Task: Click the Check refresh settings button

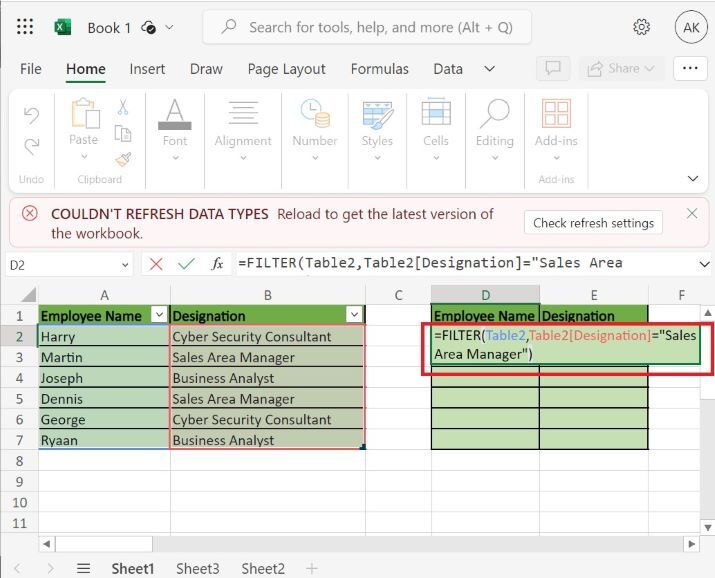Action: coord(593,223)
